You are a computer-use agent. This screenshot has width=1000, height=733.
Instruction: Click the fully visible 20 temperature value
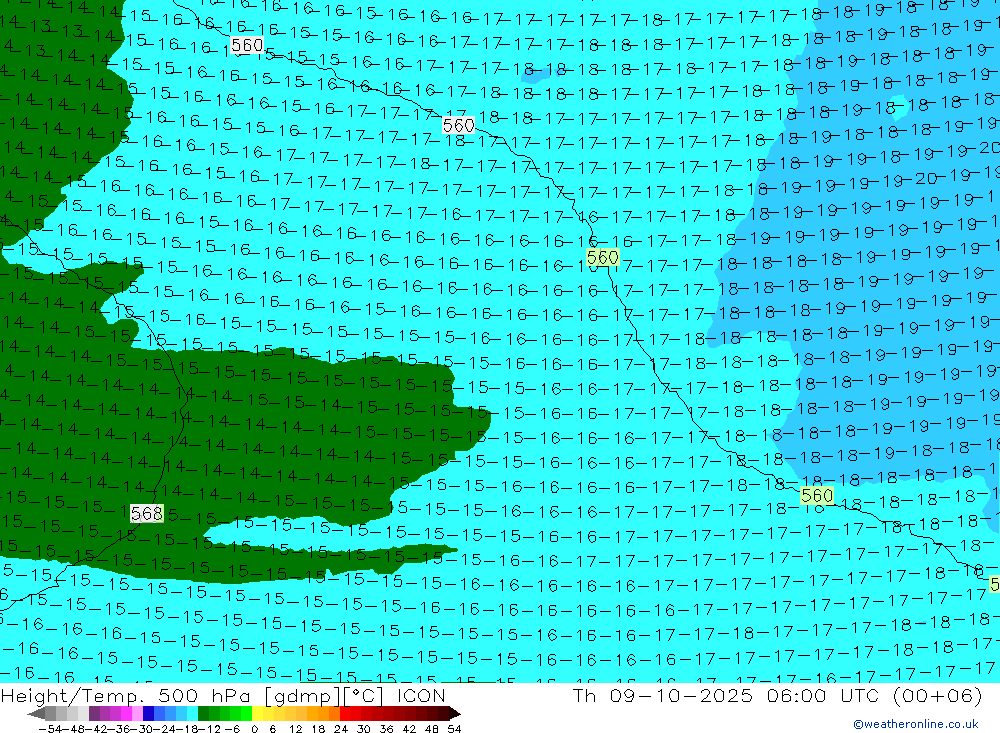click(925, 179)
